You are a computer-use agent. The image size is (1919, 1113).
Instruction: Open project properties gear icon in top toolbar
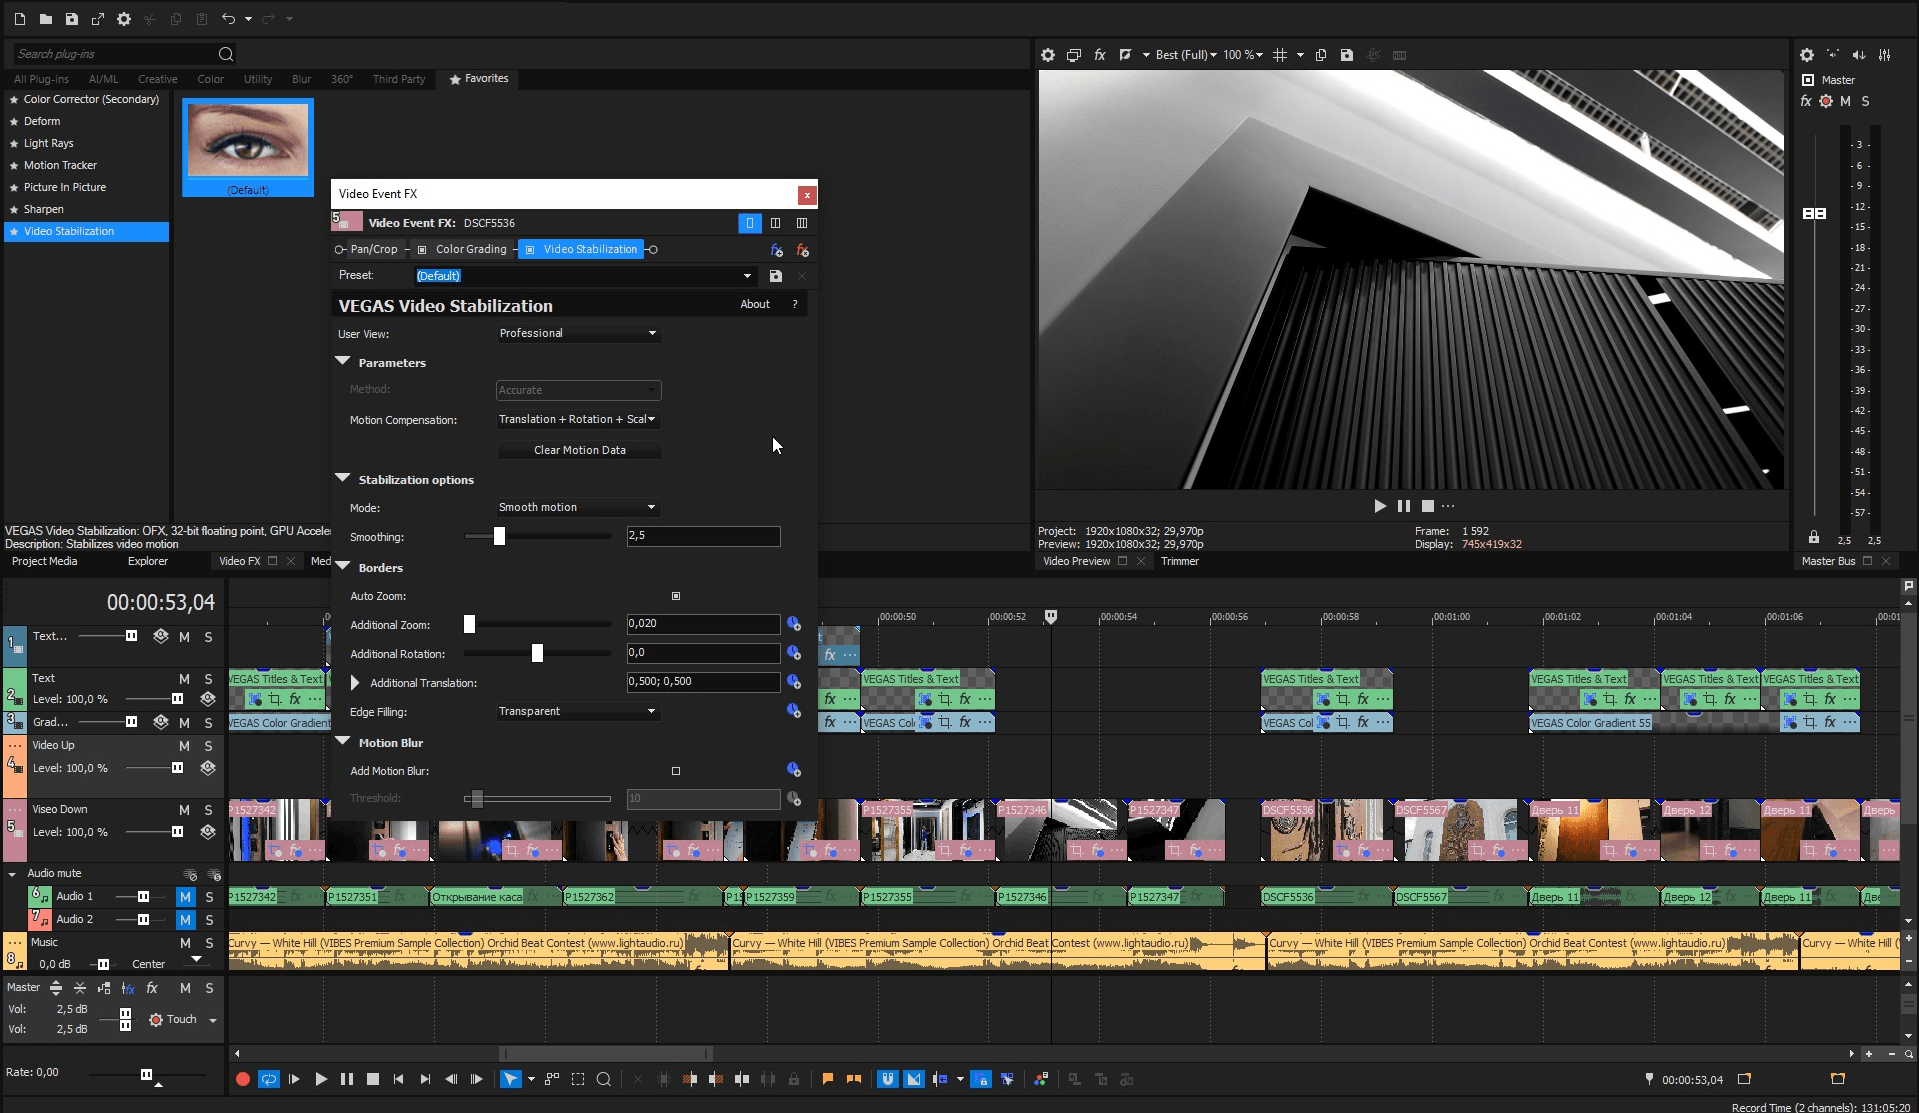coord(124,19)
